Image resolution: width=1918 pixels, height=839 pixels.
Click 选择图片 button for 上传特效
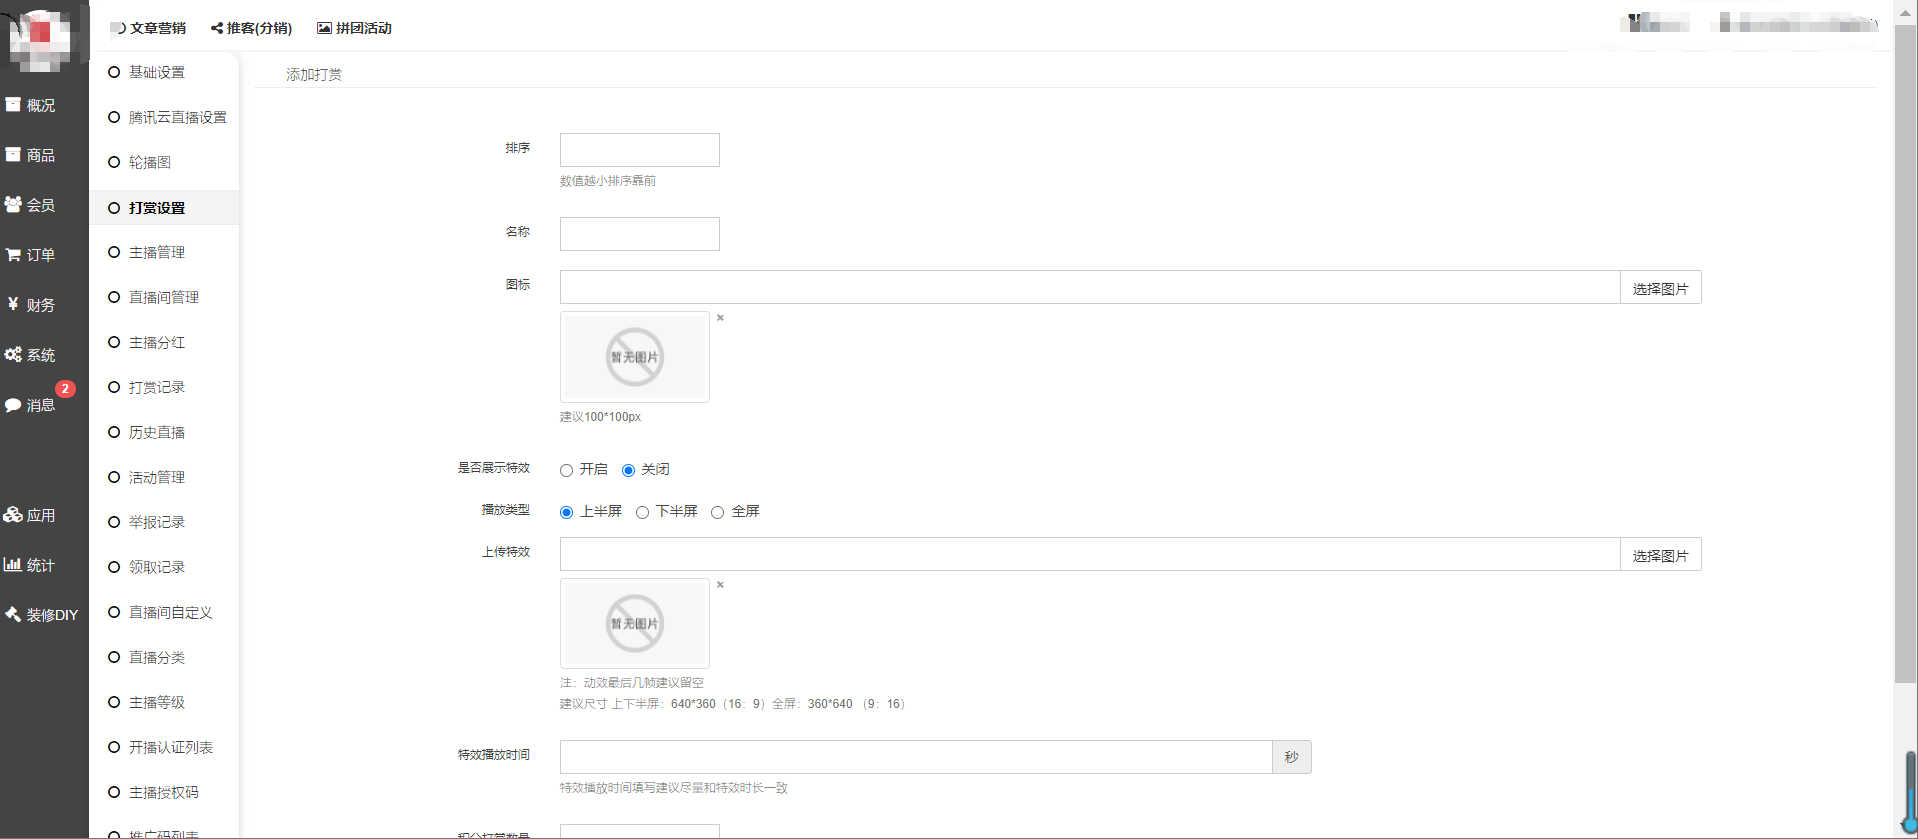(x=1660, y=555)
